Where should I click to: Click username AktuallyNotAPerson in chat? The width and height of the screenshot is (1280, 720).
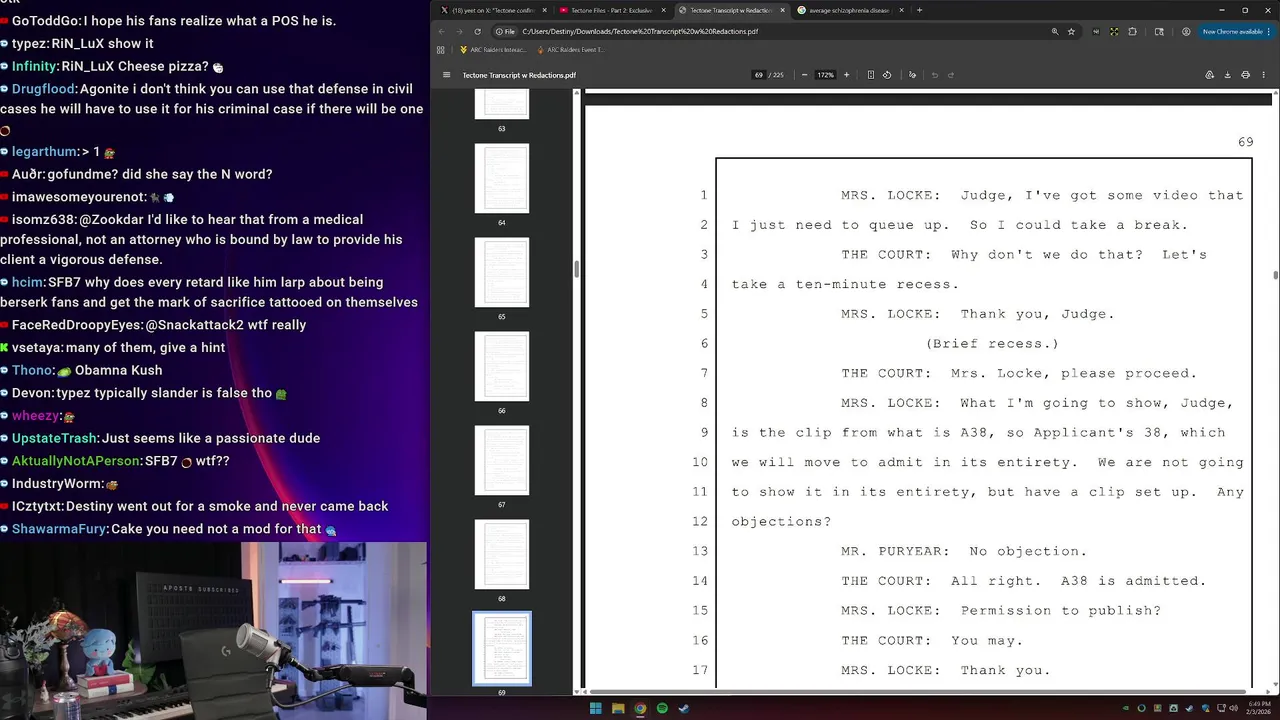click(76, 461)
